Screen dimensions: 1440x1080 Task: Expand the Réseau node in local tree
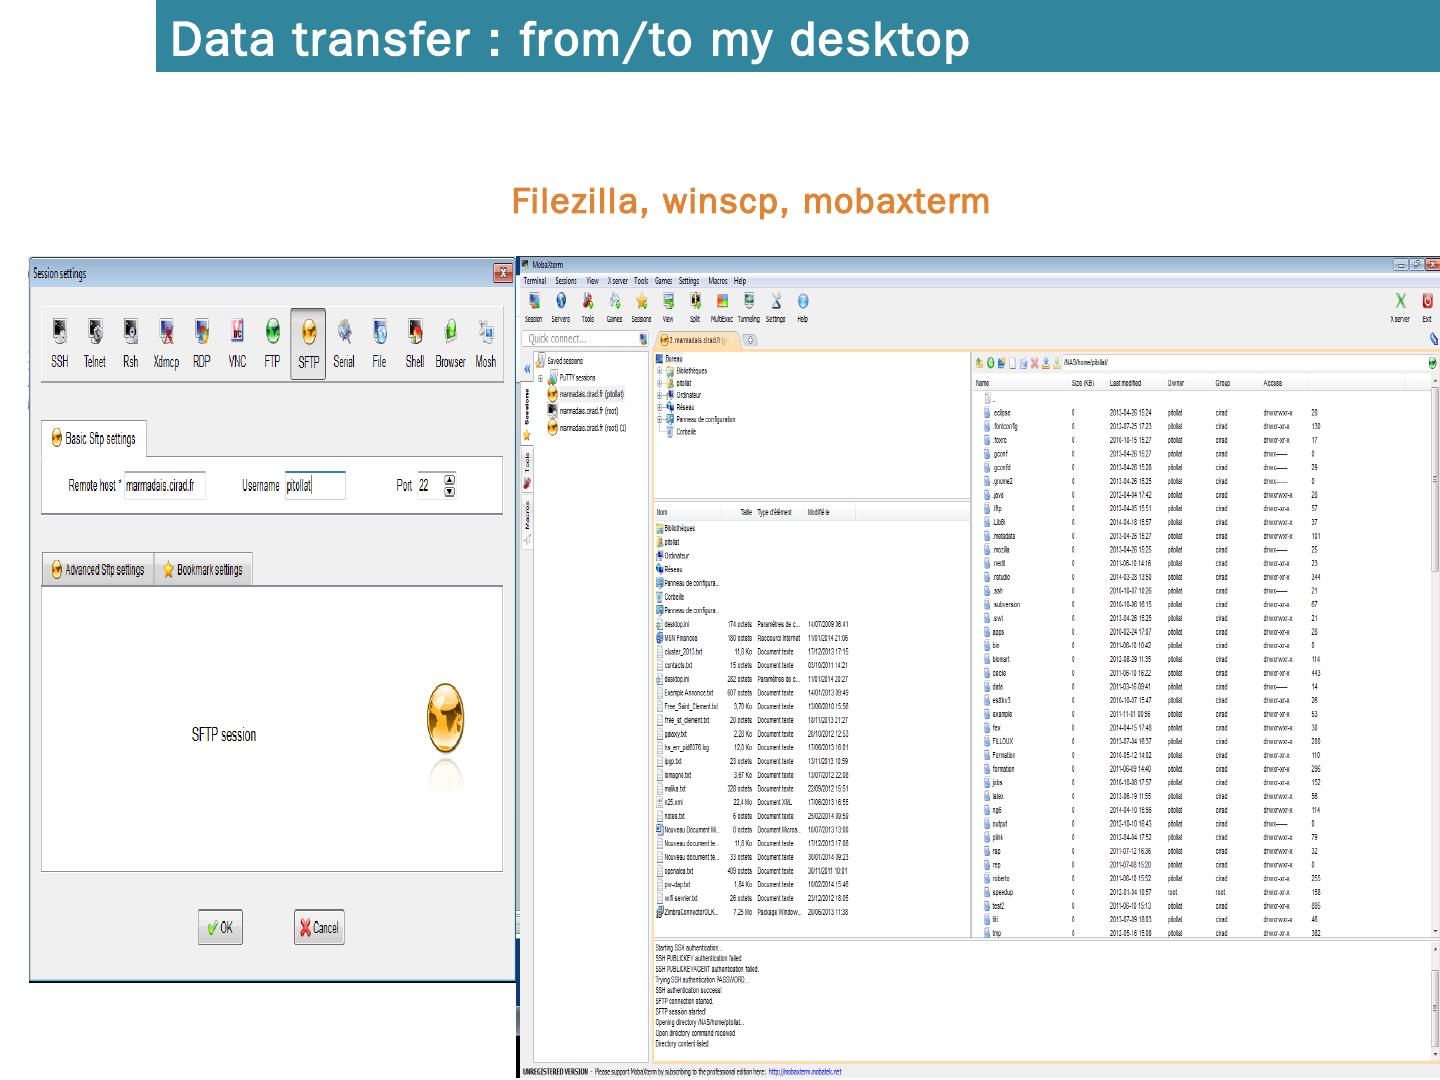[660, 407]
